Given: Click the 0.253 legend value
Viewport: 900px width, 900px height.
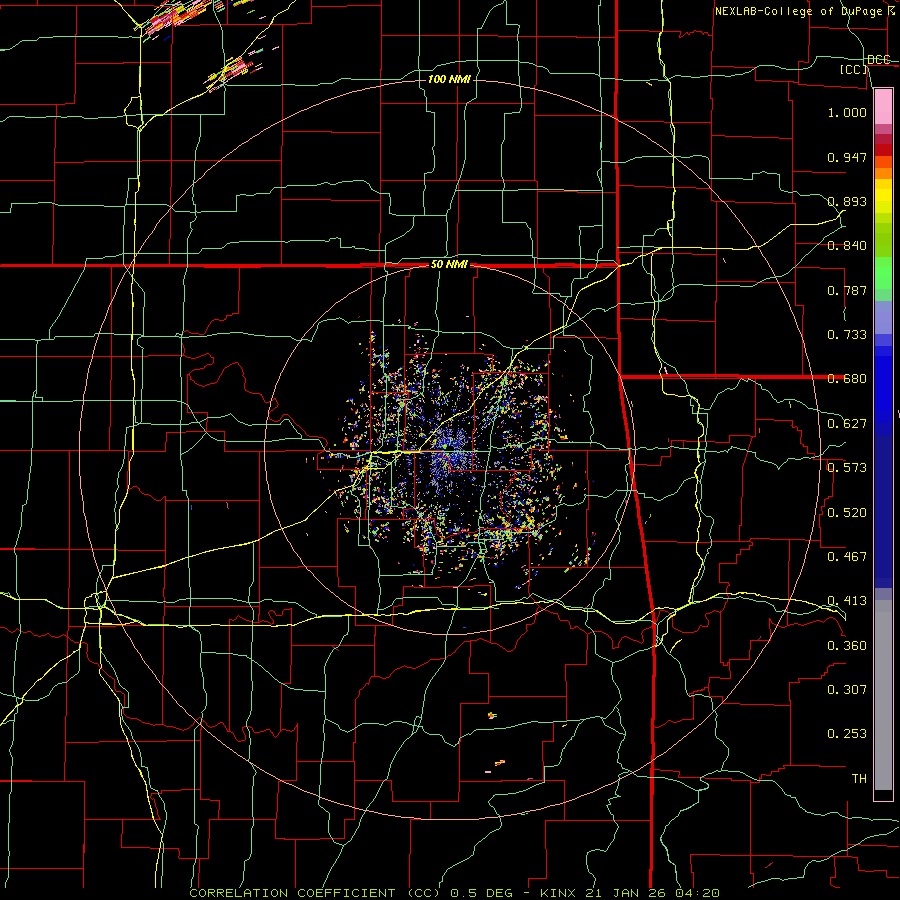Looking at the screenshot, I should tap(847, 734).
